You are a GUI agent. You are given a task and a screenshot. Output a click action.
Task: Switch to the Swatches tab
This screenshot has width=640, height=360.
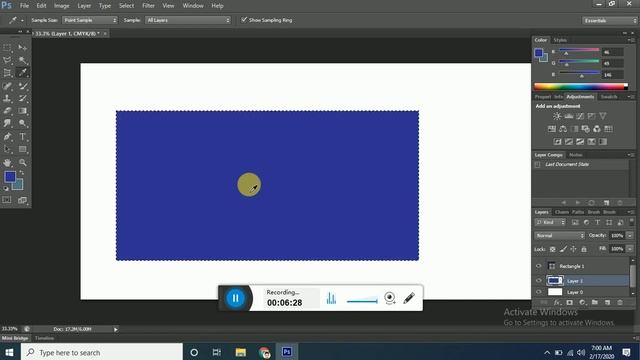609,97
